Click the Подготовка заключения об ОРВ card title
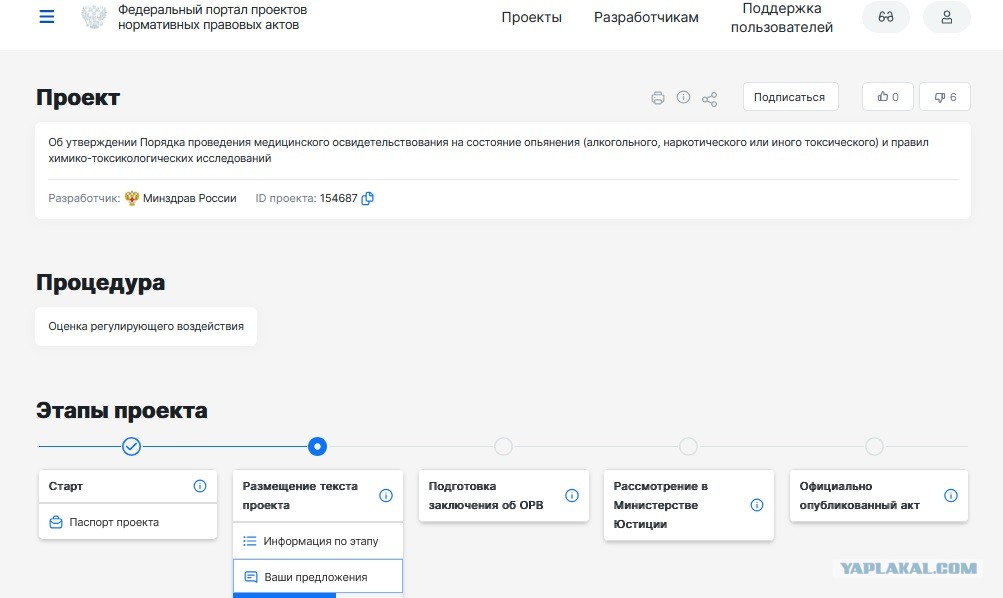This screenshot has width=1003, height=598. (x=486, y=496)
